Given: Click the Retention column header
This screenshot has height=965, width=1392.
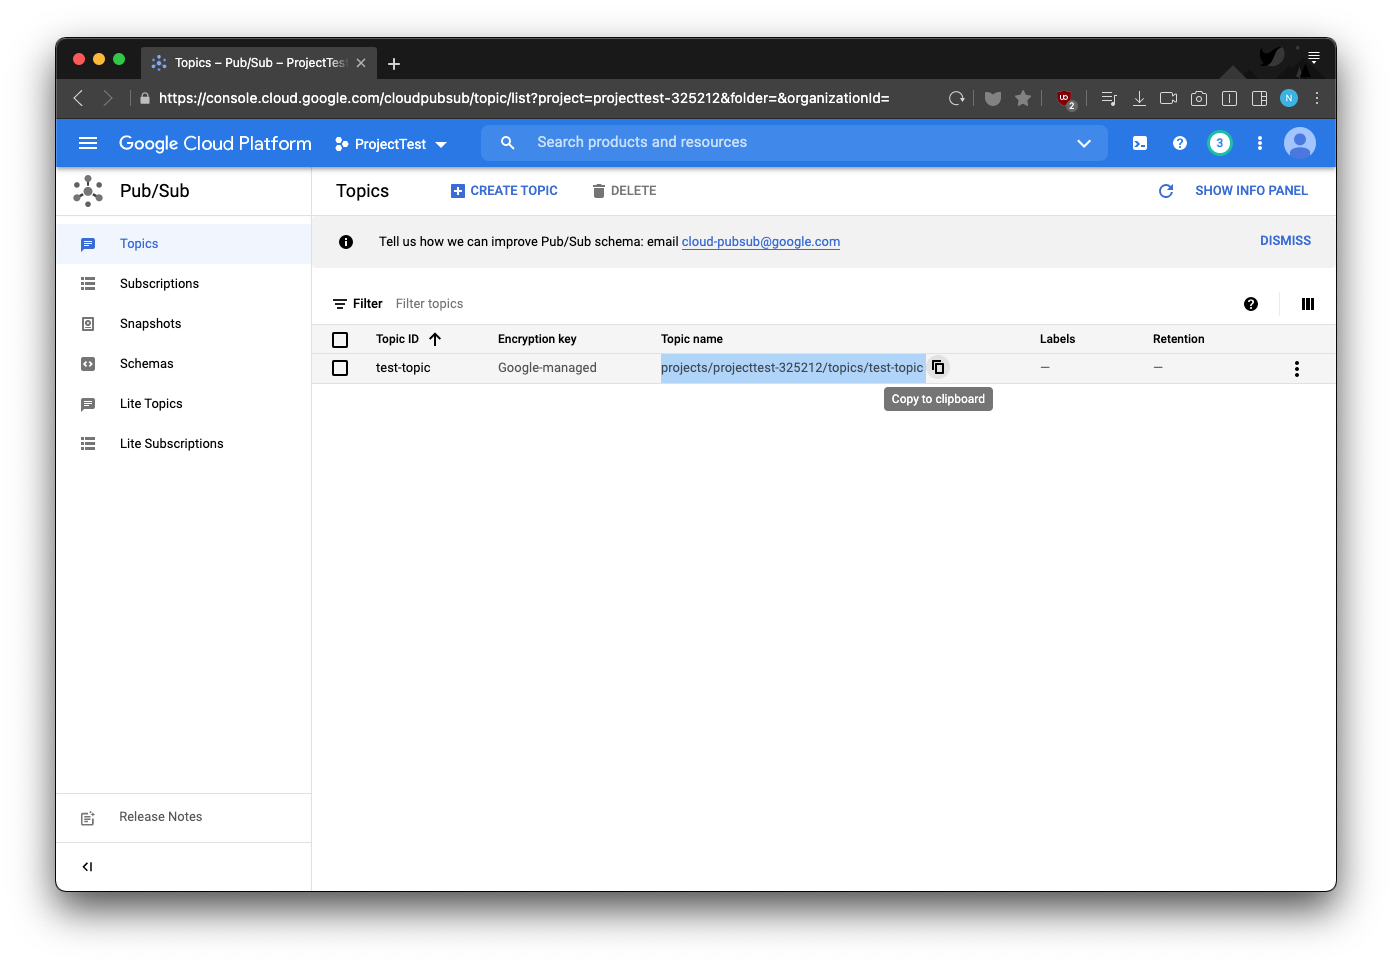Looking at the screenshot, I should click(x=1178, y=339).
